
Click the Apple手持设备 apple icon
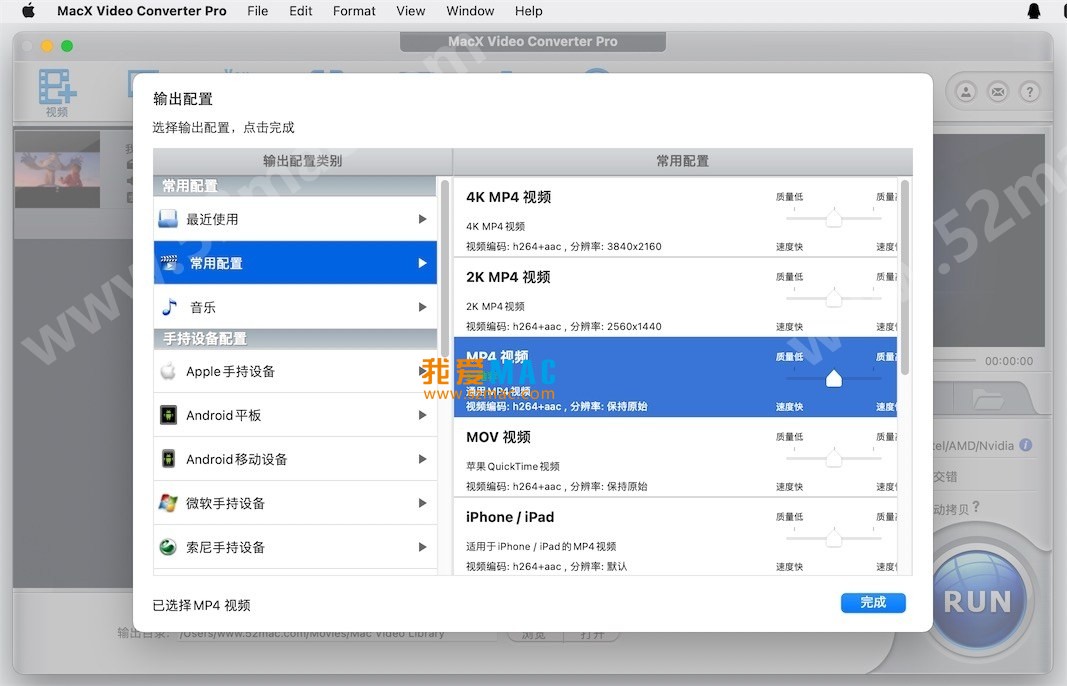point(168,371)
